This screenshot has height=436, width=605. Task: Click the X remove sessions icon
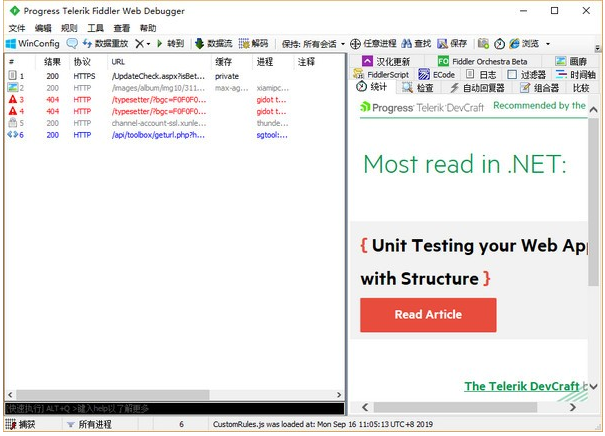pyautogui.click(x=139, y=44)
